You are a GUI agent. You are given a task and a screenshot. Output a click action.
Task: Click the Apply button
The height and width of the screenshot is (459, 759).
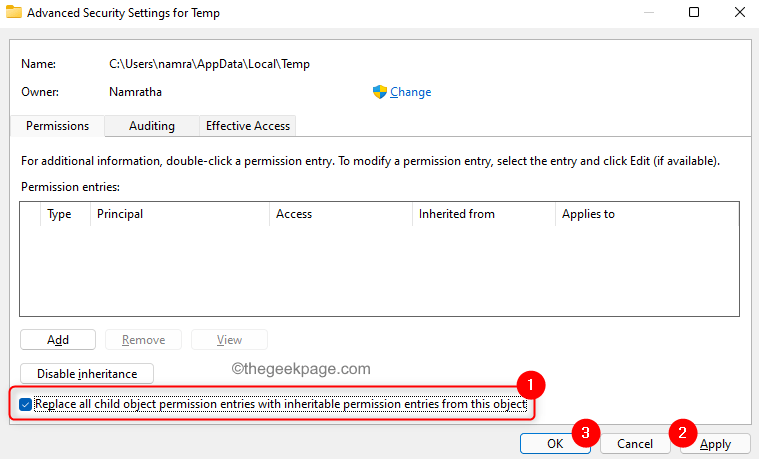pyautogui.click(x=715, y=444)
